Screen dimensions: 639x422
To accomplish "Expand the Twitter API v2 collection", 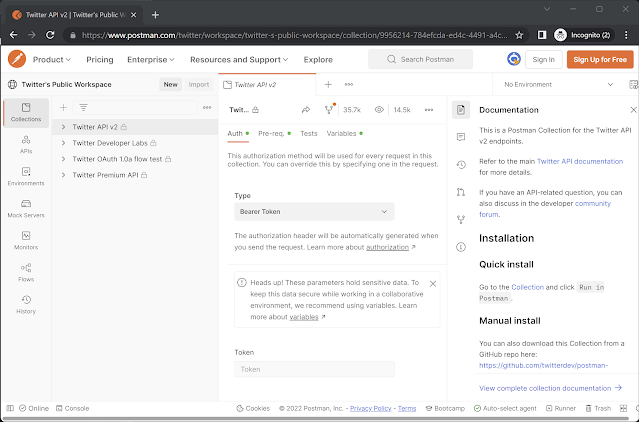I will click(x=63, y=127).
